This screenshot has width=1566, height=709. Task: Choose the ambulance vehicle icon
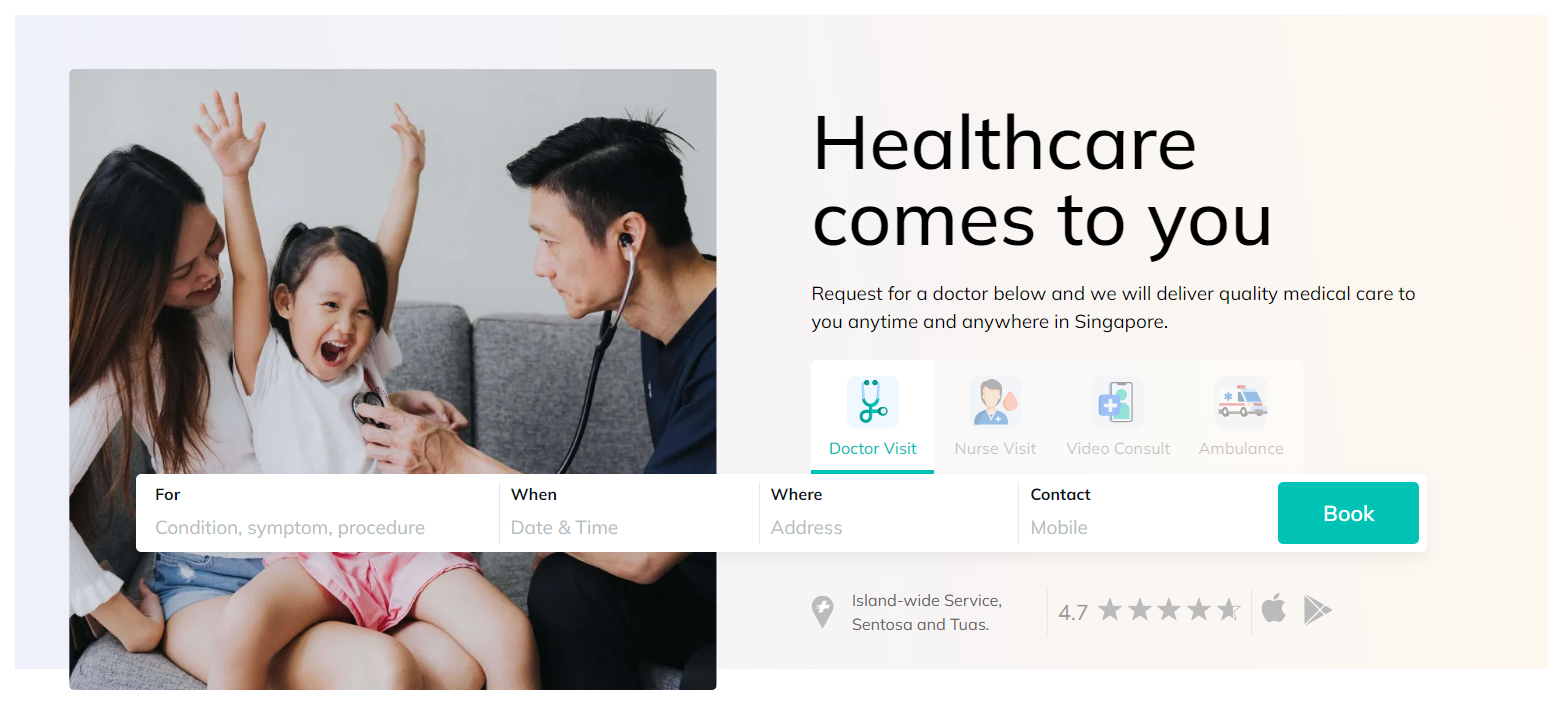(1241, 402)
